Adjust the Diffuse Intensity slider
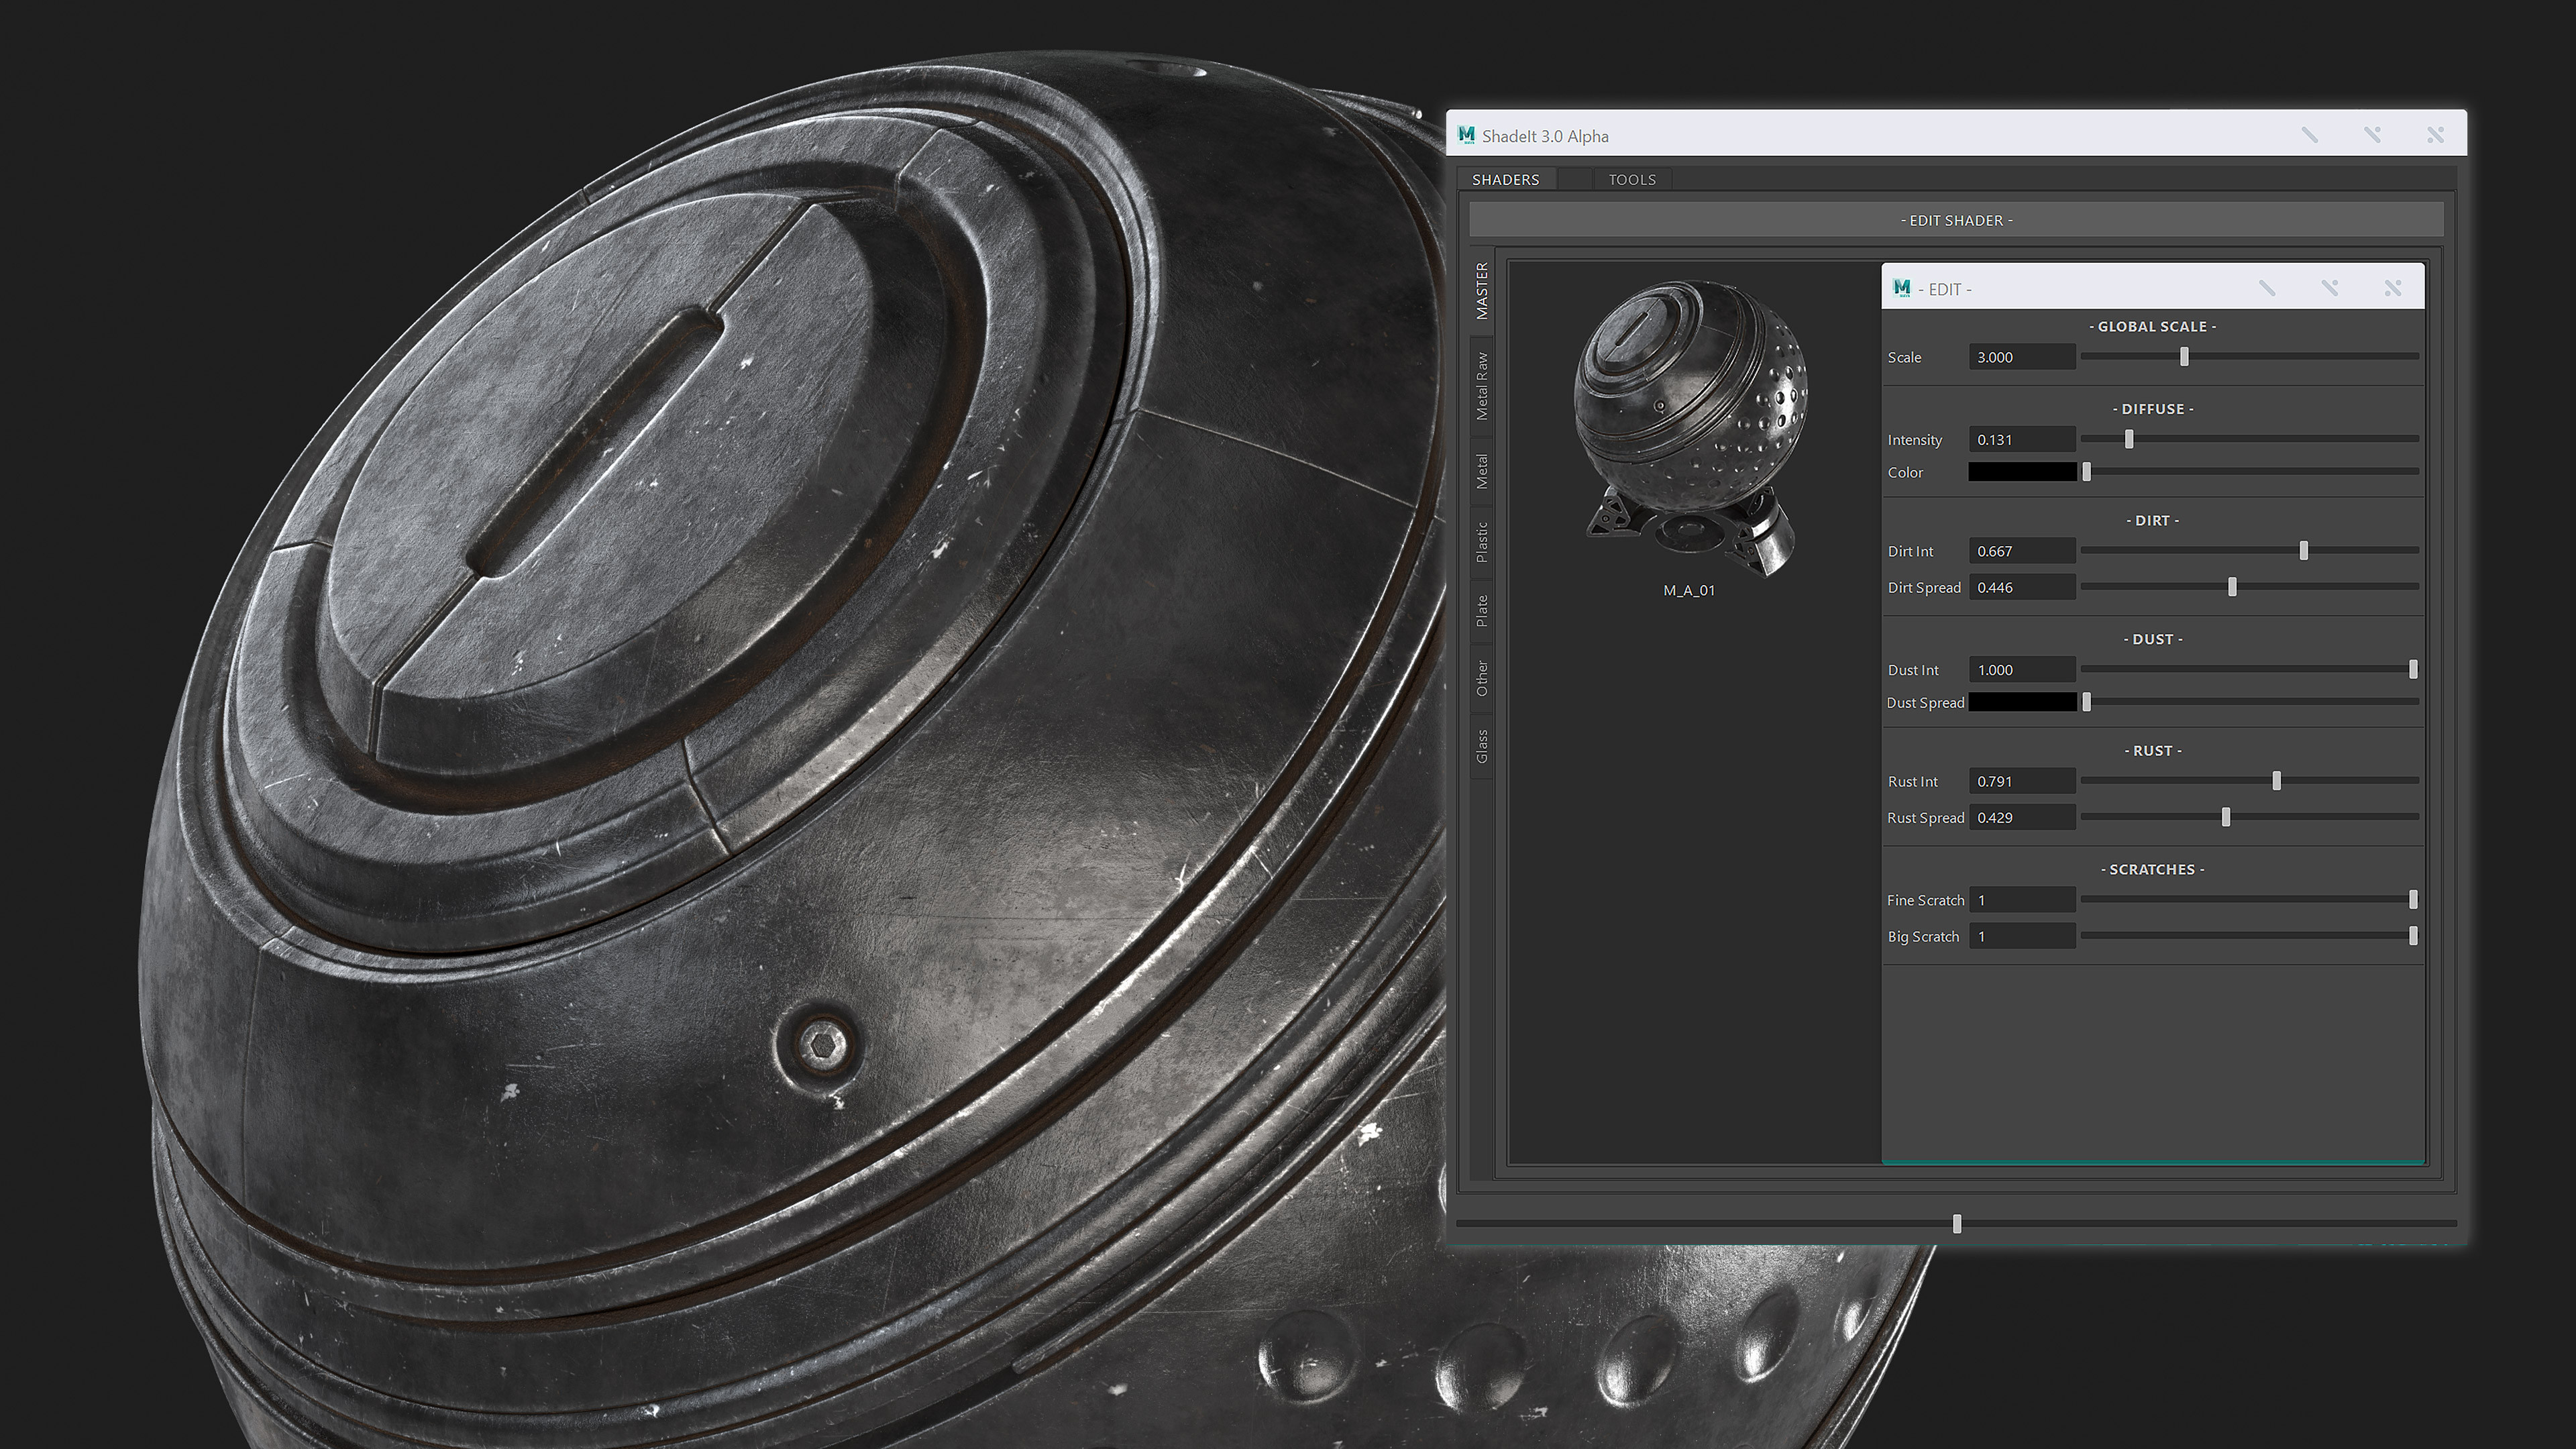Screen dimensions: 2576x1449 [2129, 439]
